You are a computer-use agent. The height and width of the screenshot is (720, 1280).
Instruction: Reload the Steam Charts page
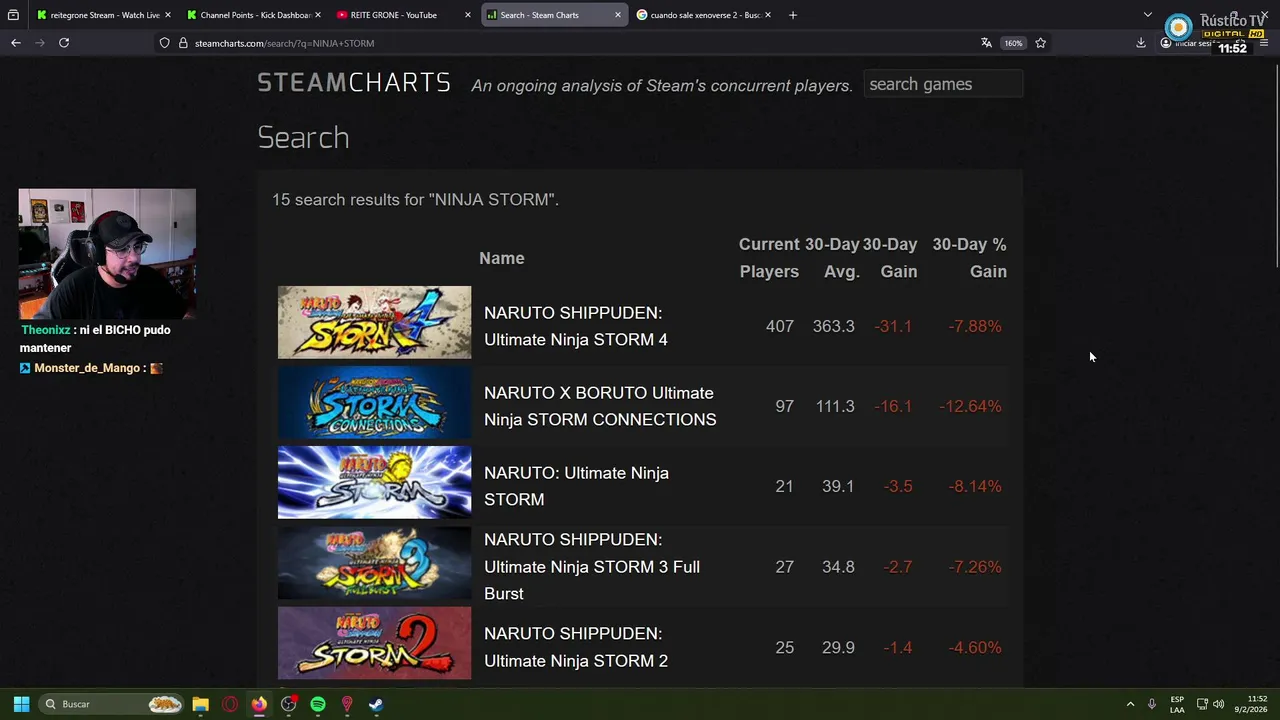pyautogui.click(x=64, y=43)
